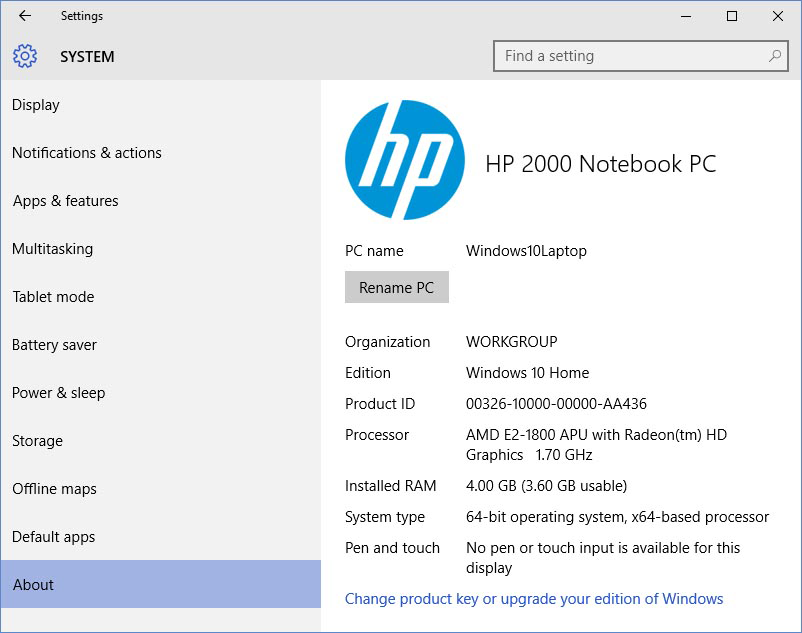Go to Offline maps section

55,489
